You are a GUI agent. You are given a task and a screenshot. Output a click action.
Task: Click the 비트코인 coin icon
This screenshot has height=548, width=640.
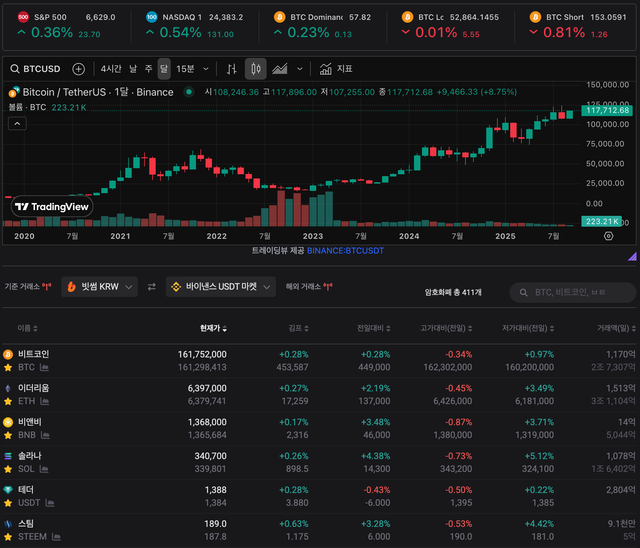pyautogui.click(x=8, y=354)
